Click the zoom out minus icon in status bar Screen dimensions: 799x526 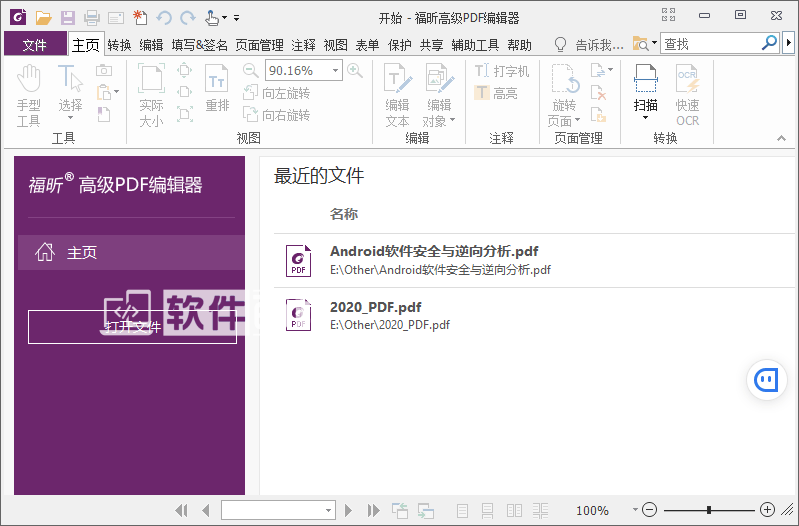click(649, 510)
